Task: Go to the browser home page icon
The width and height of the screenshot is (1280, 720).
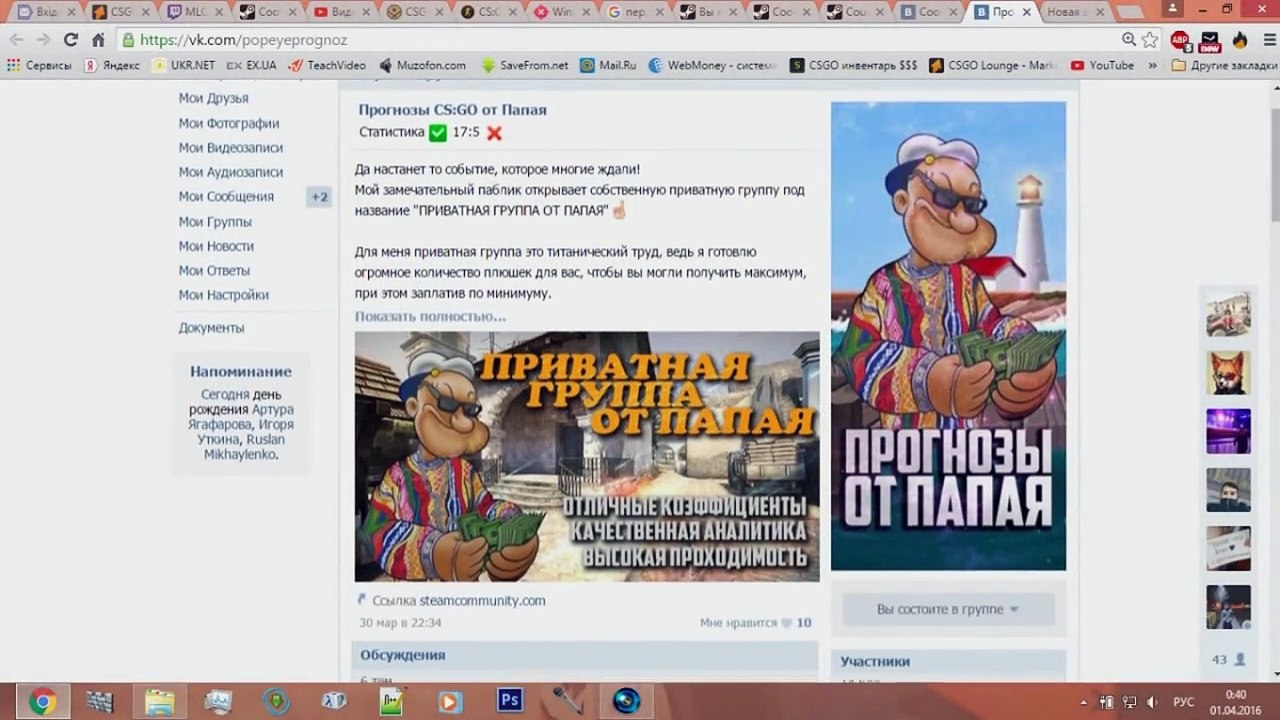Action: pyautogui.click(x=98, y=40)
